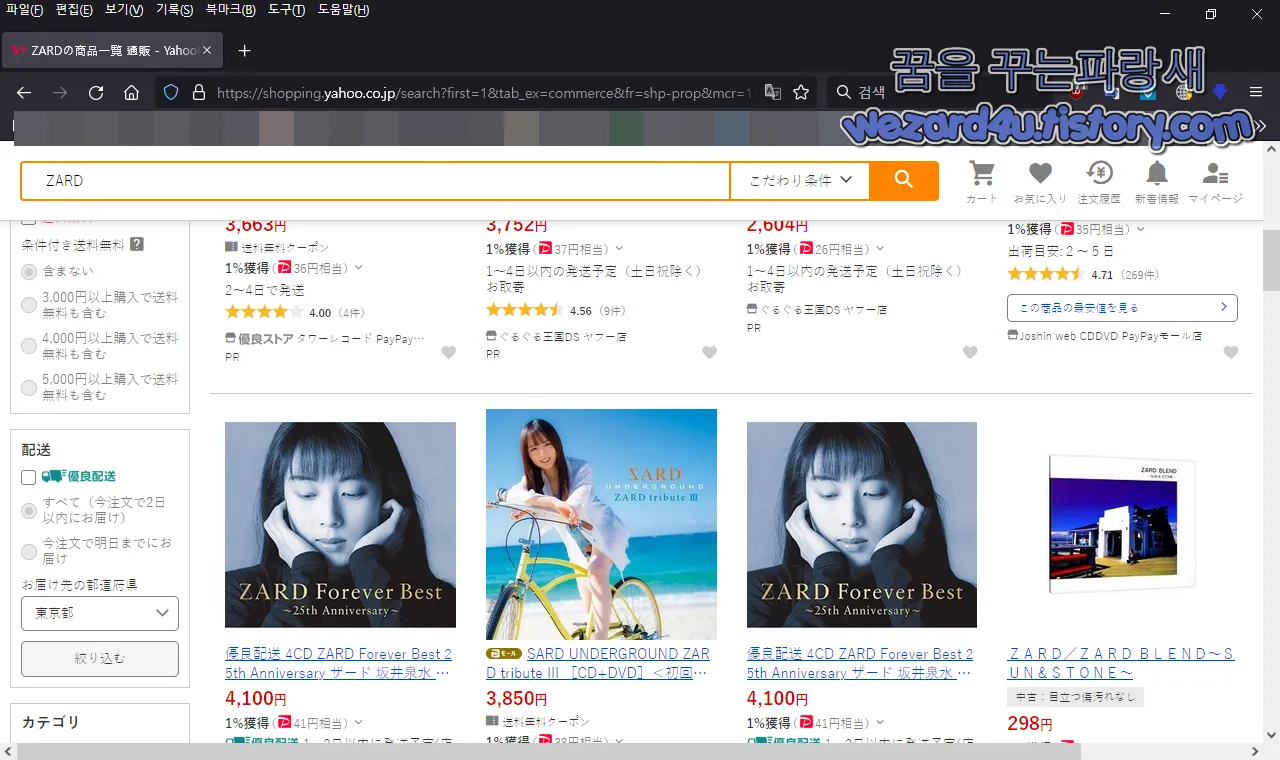Open the browser home page
Screen dimensions: 1280x760
(x=131, y=93)
